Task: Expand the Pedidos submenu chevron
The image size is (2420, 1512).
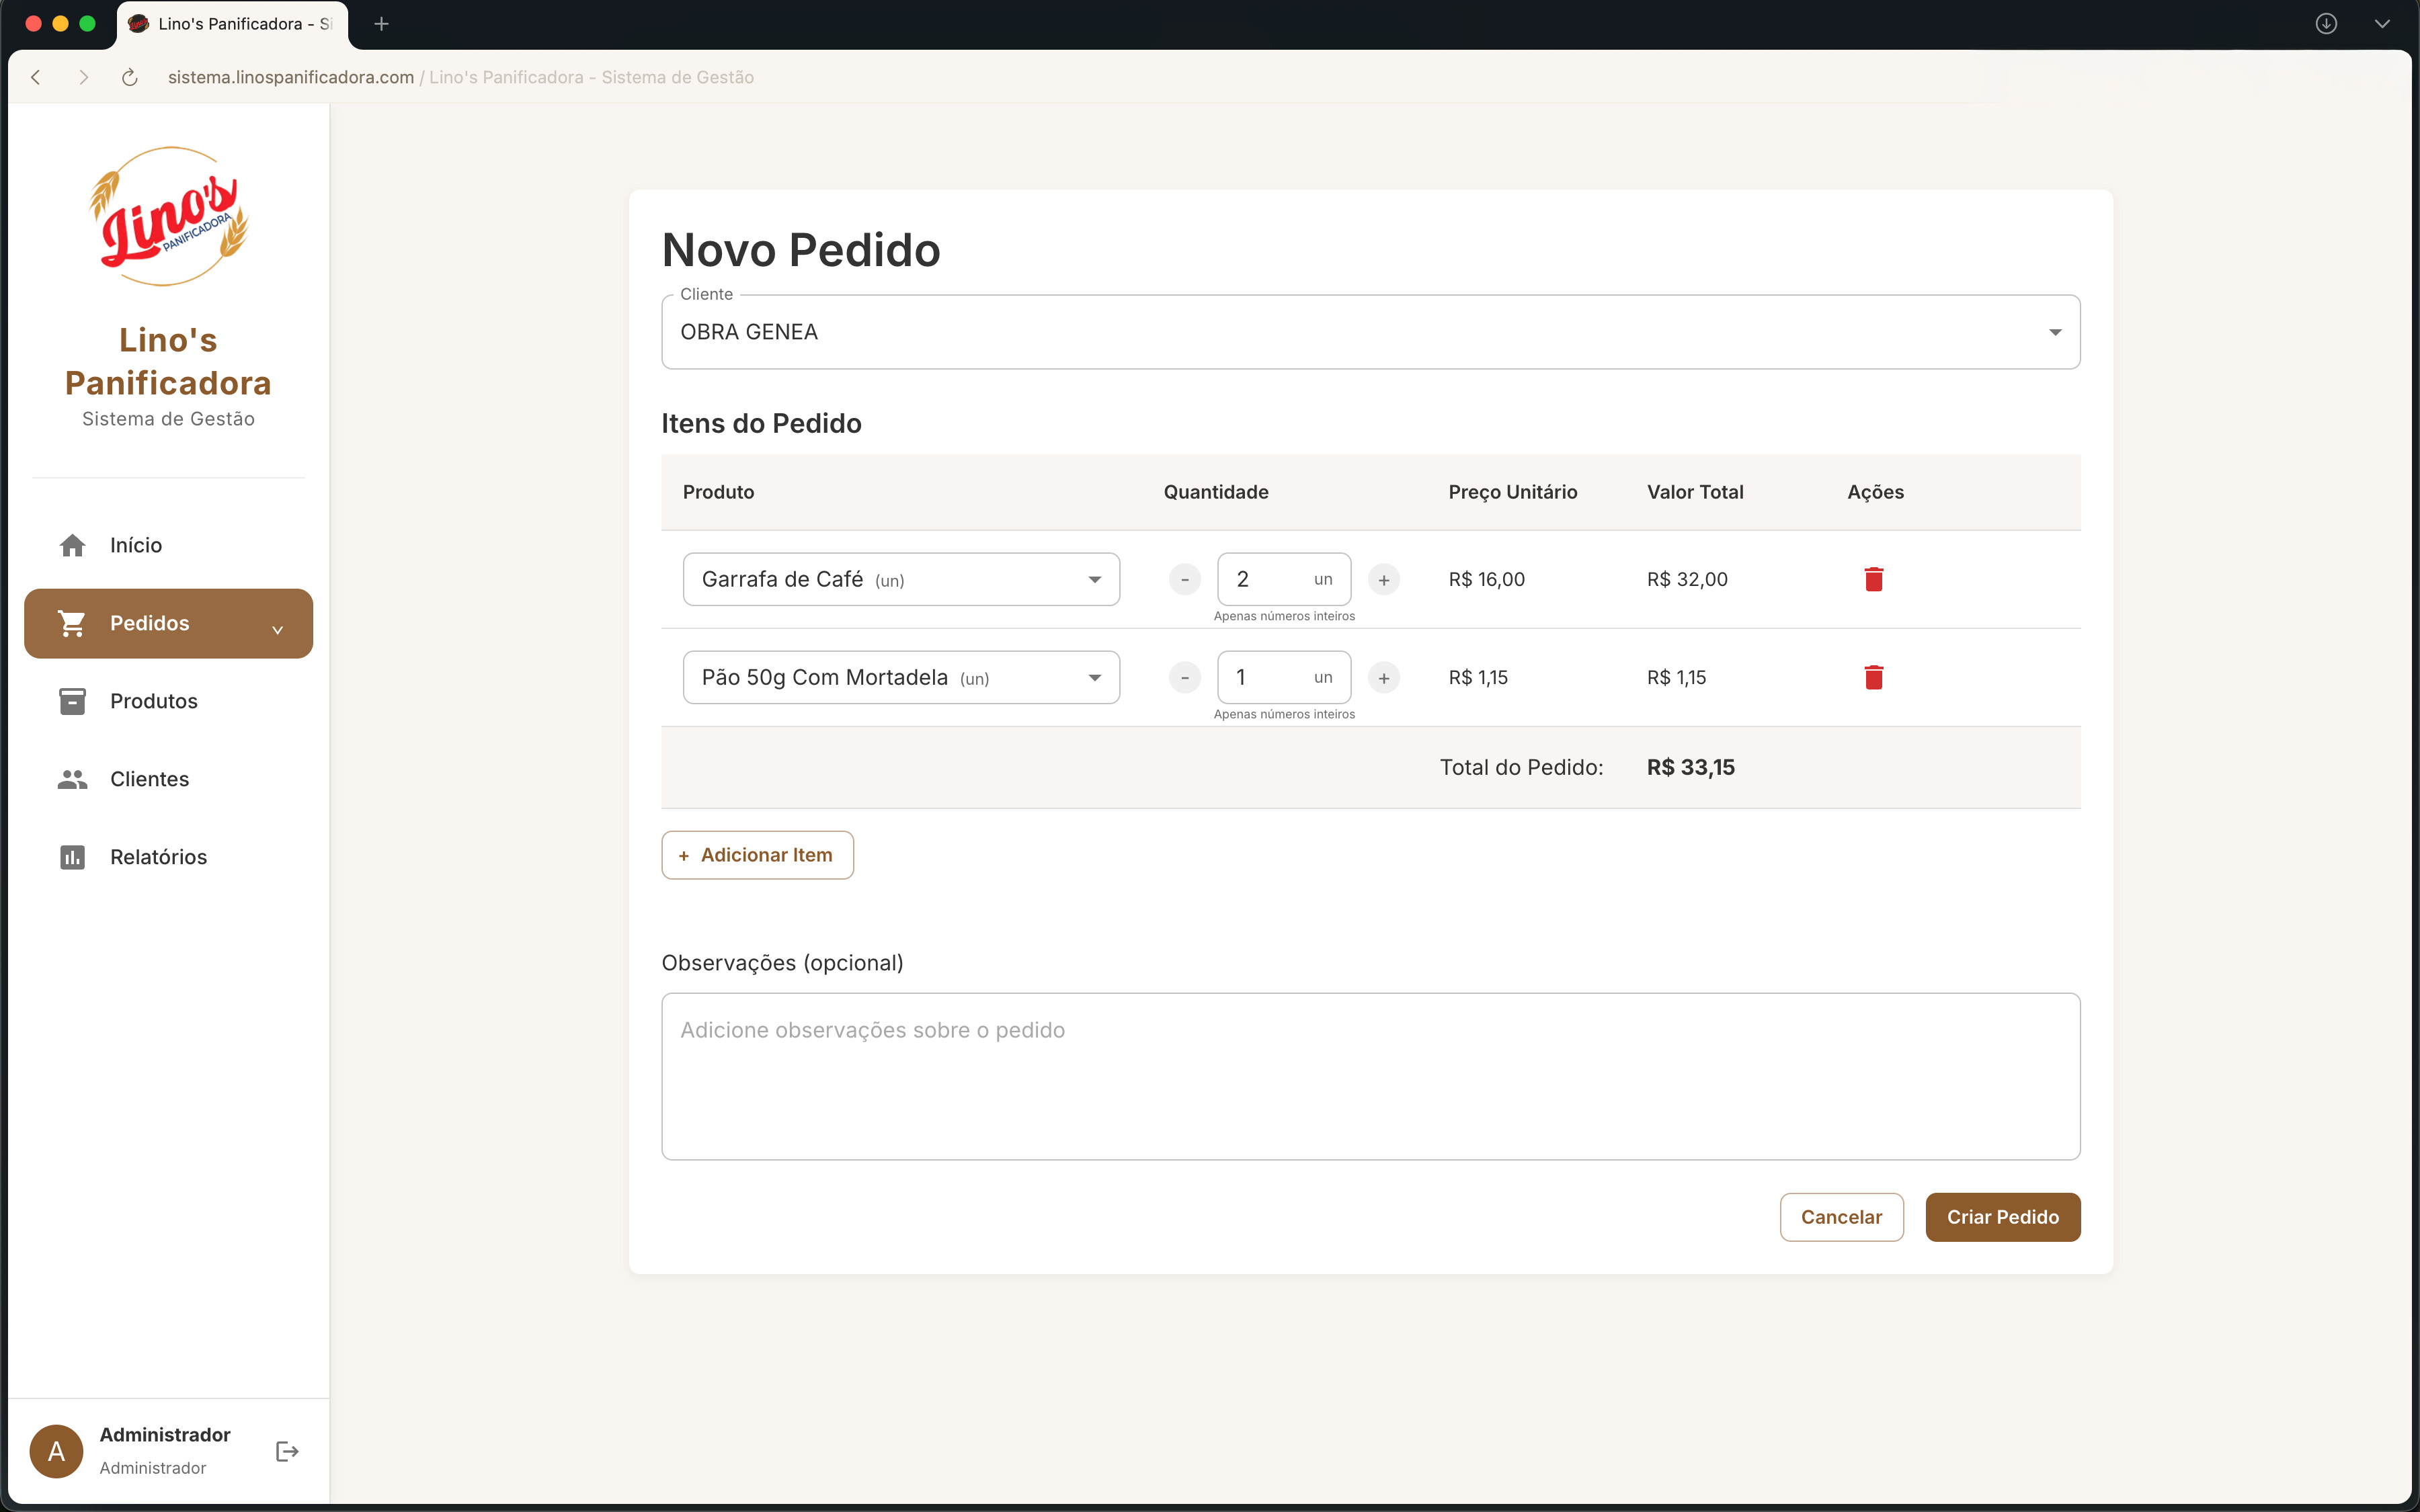Action: tap(278, 629)
